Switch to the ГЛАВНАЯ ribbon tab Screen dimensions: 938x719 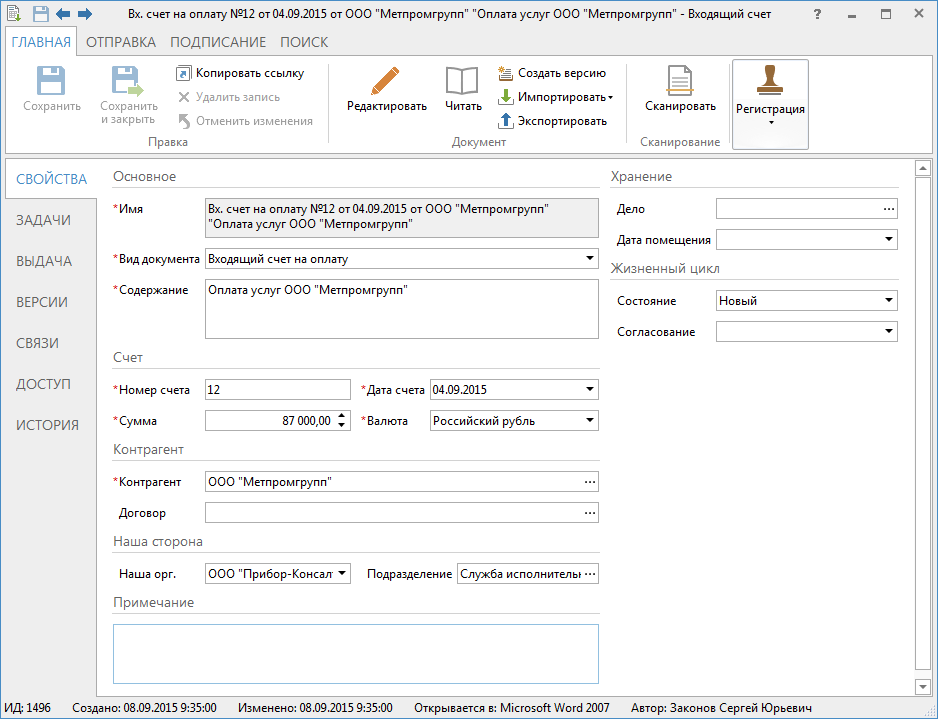pyautogui.click(x=41, y=42)
